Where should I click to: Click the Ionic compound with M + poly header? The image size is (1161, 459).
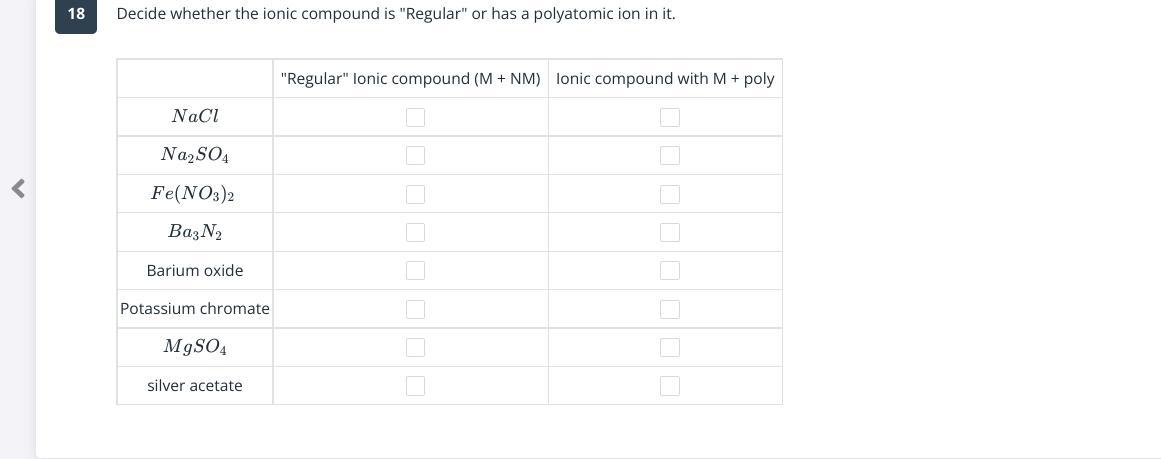[665, 79]
